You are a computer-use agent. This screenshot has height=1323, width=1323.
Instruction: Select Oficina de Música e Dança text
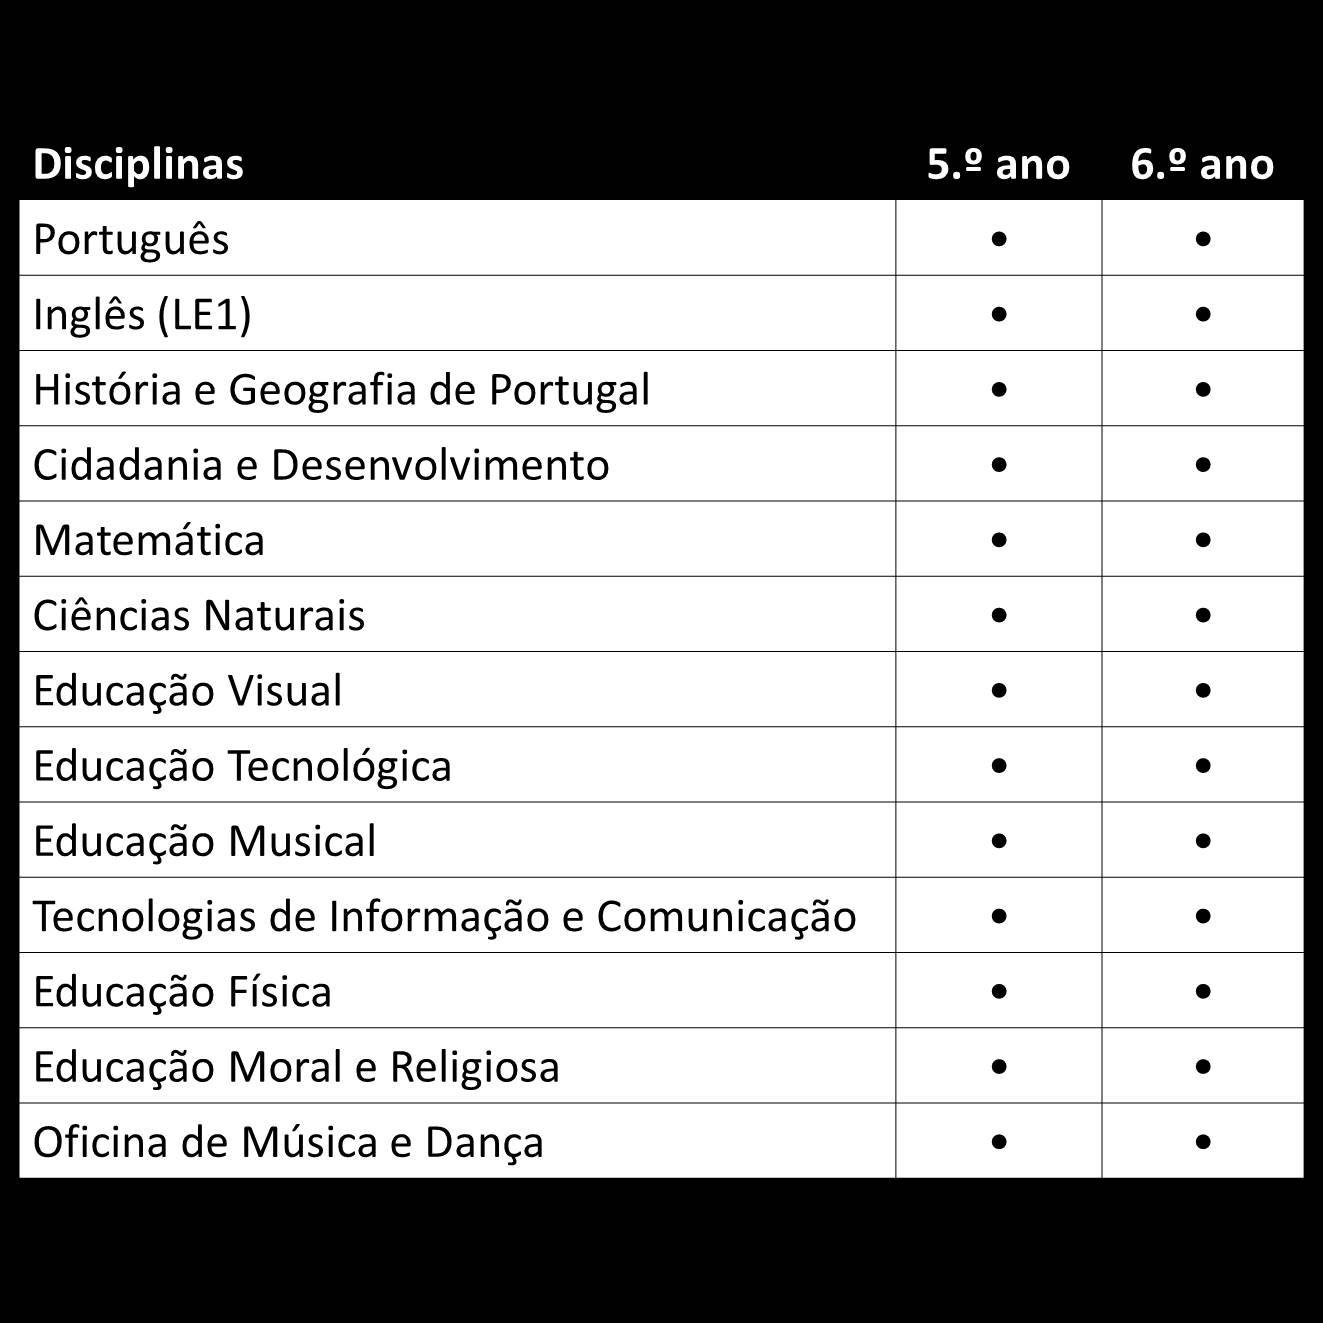(x=288, y=1142)
